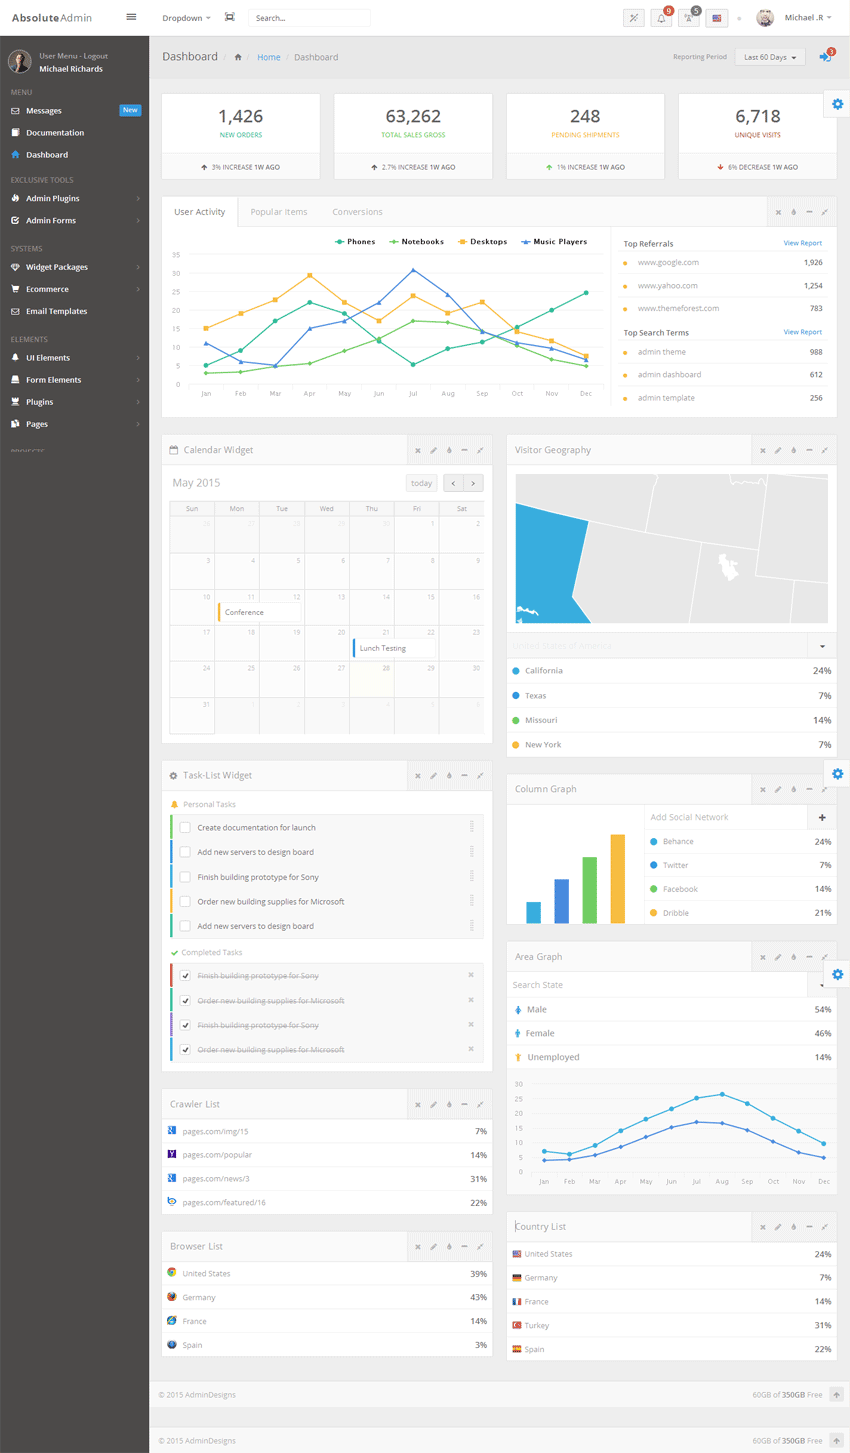The image size is (850, 1453).
Task: Switch to the Popular Items tab
Action: [279, 212]
